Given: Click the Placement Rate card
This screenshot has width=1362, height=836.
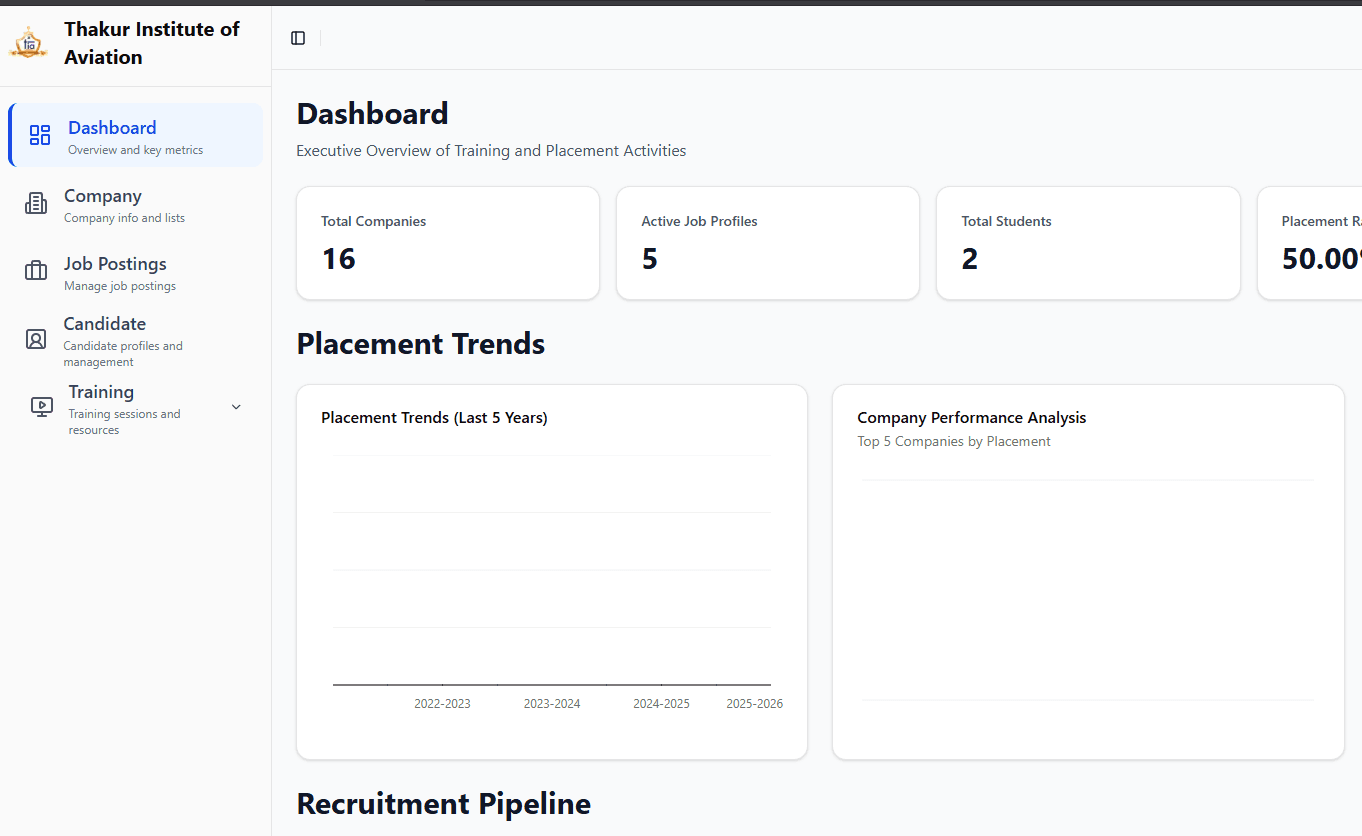Looking at the screenshot, I should pyautogui.click(x=1310, y=243).
